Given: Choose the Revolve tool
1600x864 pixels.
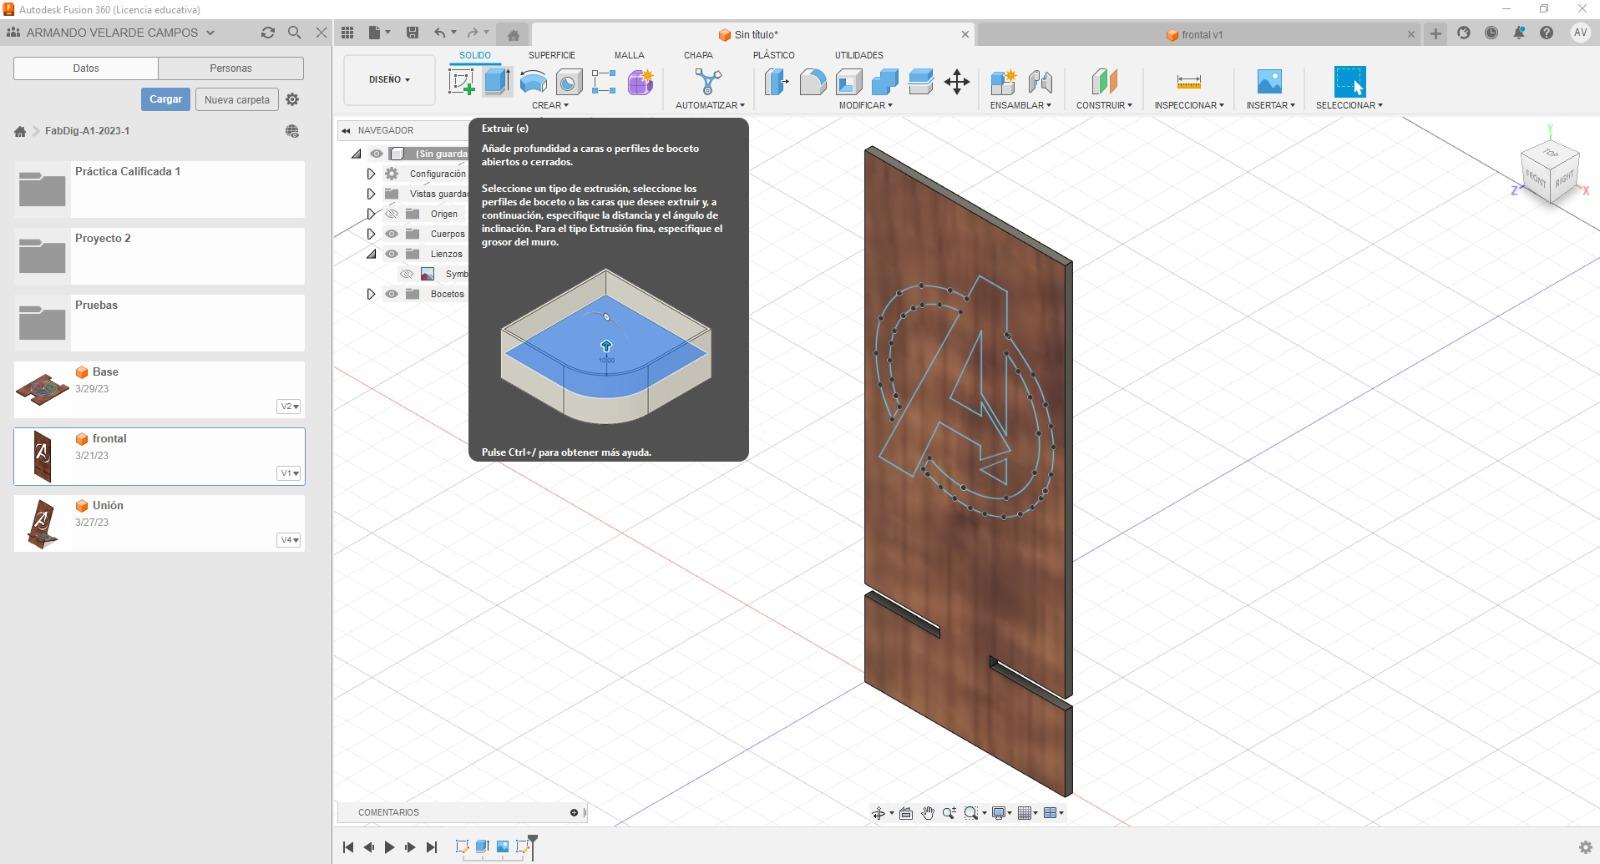Looking at the screenshot, I should (x=533, y=82).
